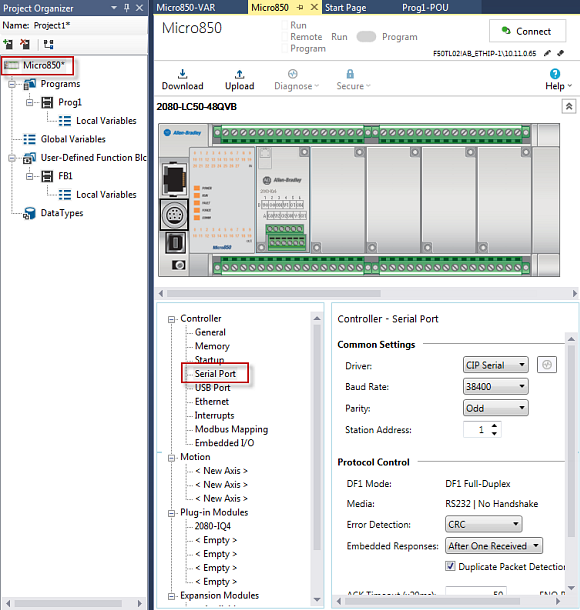Collapse the Motion settings node
This screenshot has width=580, height=610.
pyautogui.click(x=171, y=458)
